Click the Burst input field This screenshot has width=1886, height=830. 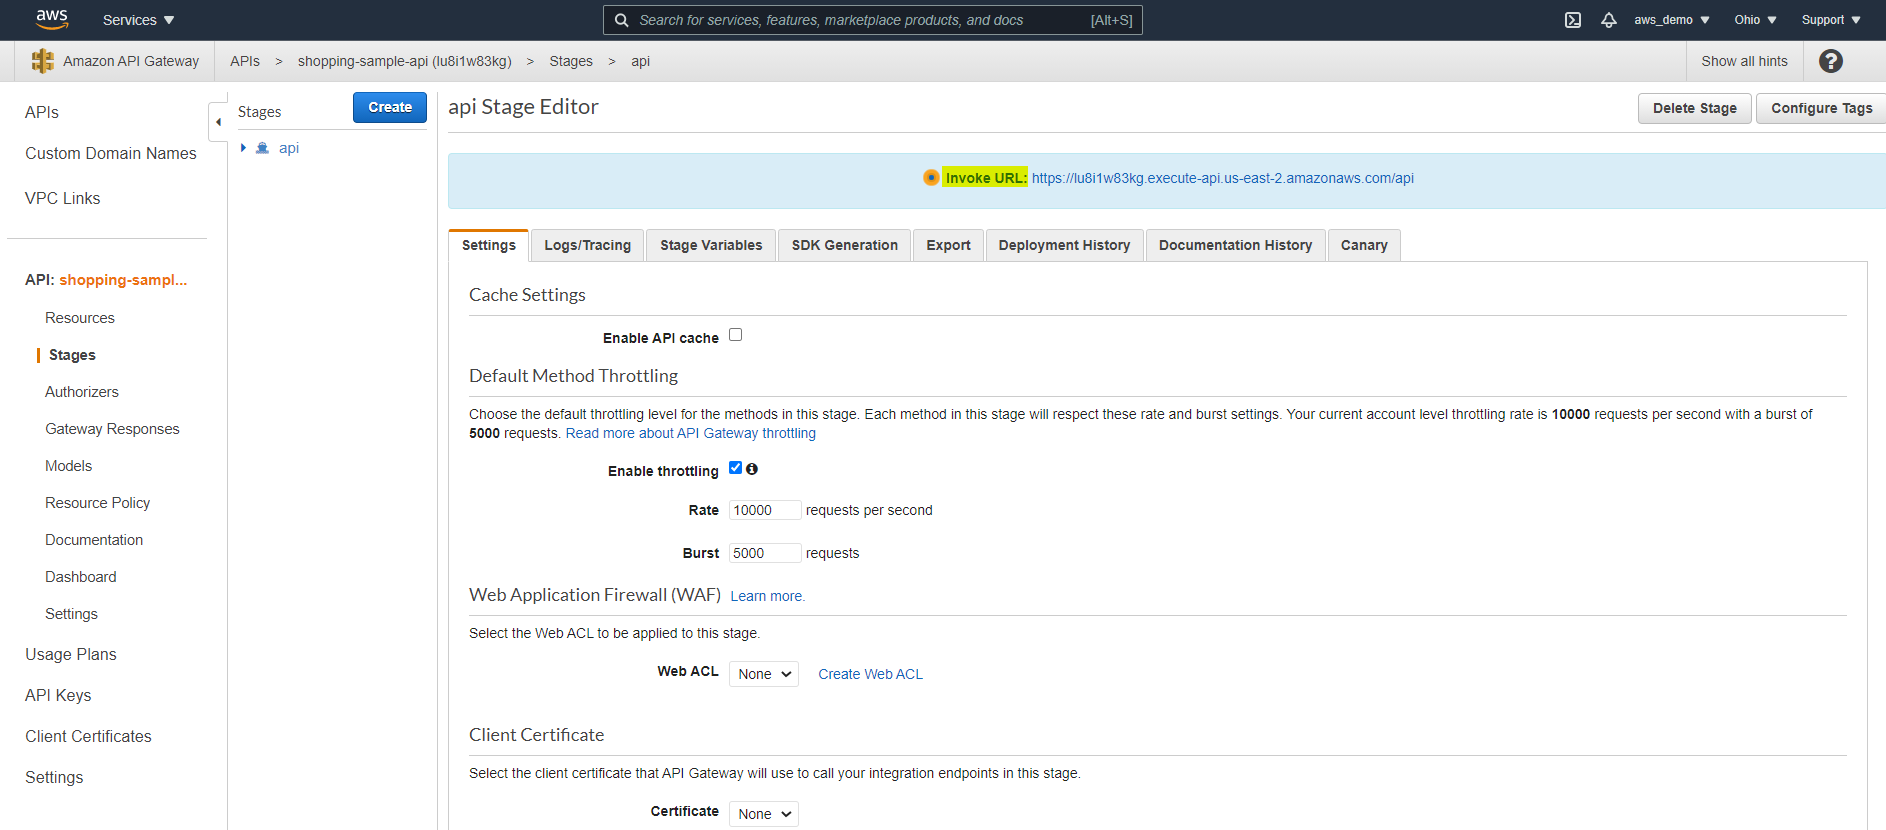point(765,553)
